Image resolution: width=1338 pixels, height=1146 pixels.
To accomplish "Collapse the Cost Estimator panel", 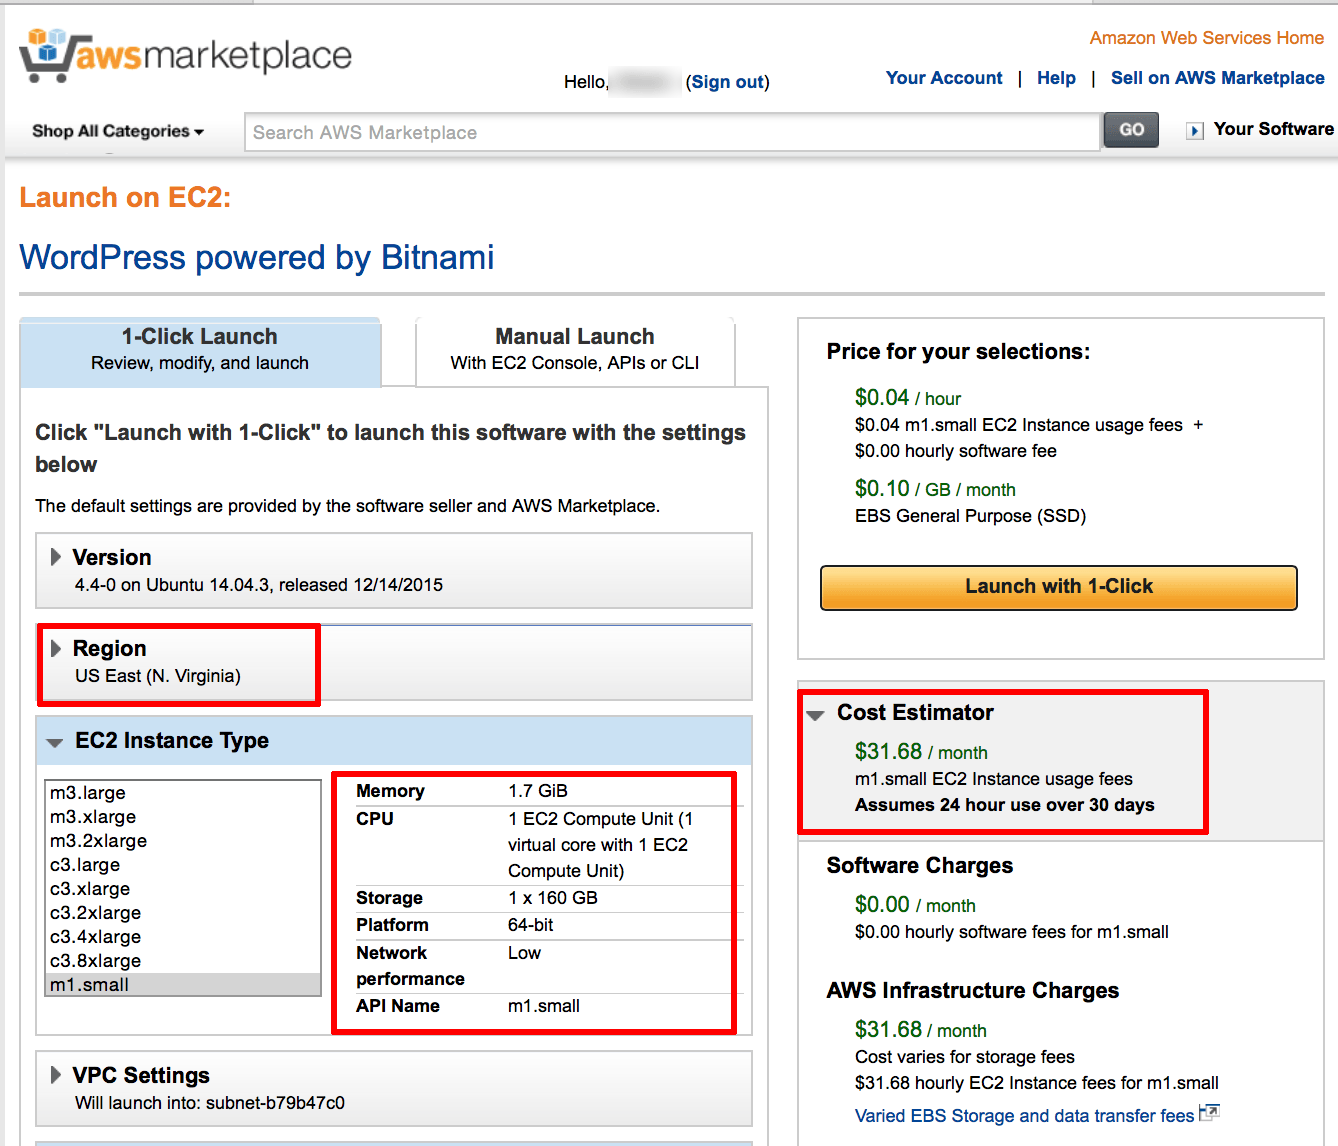I will click(815, 714).
